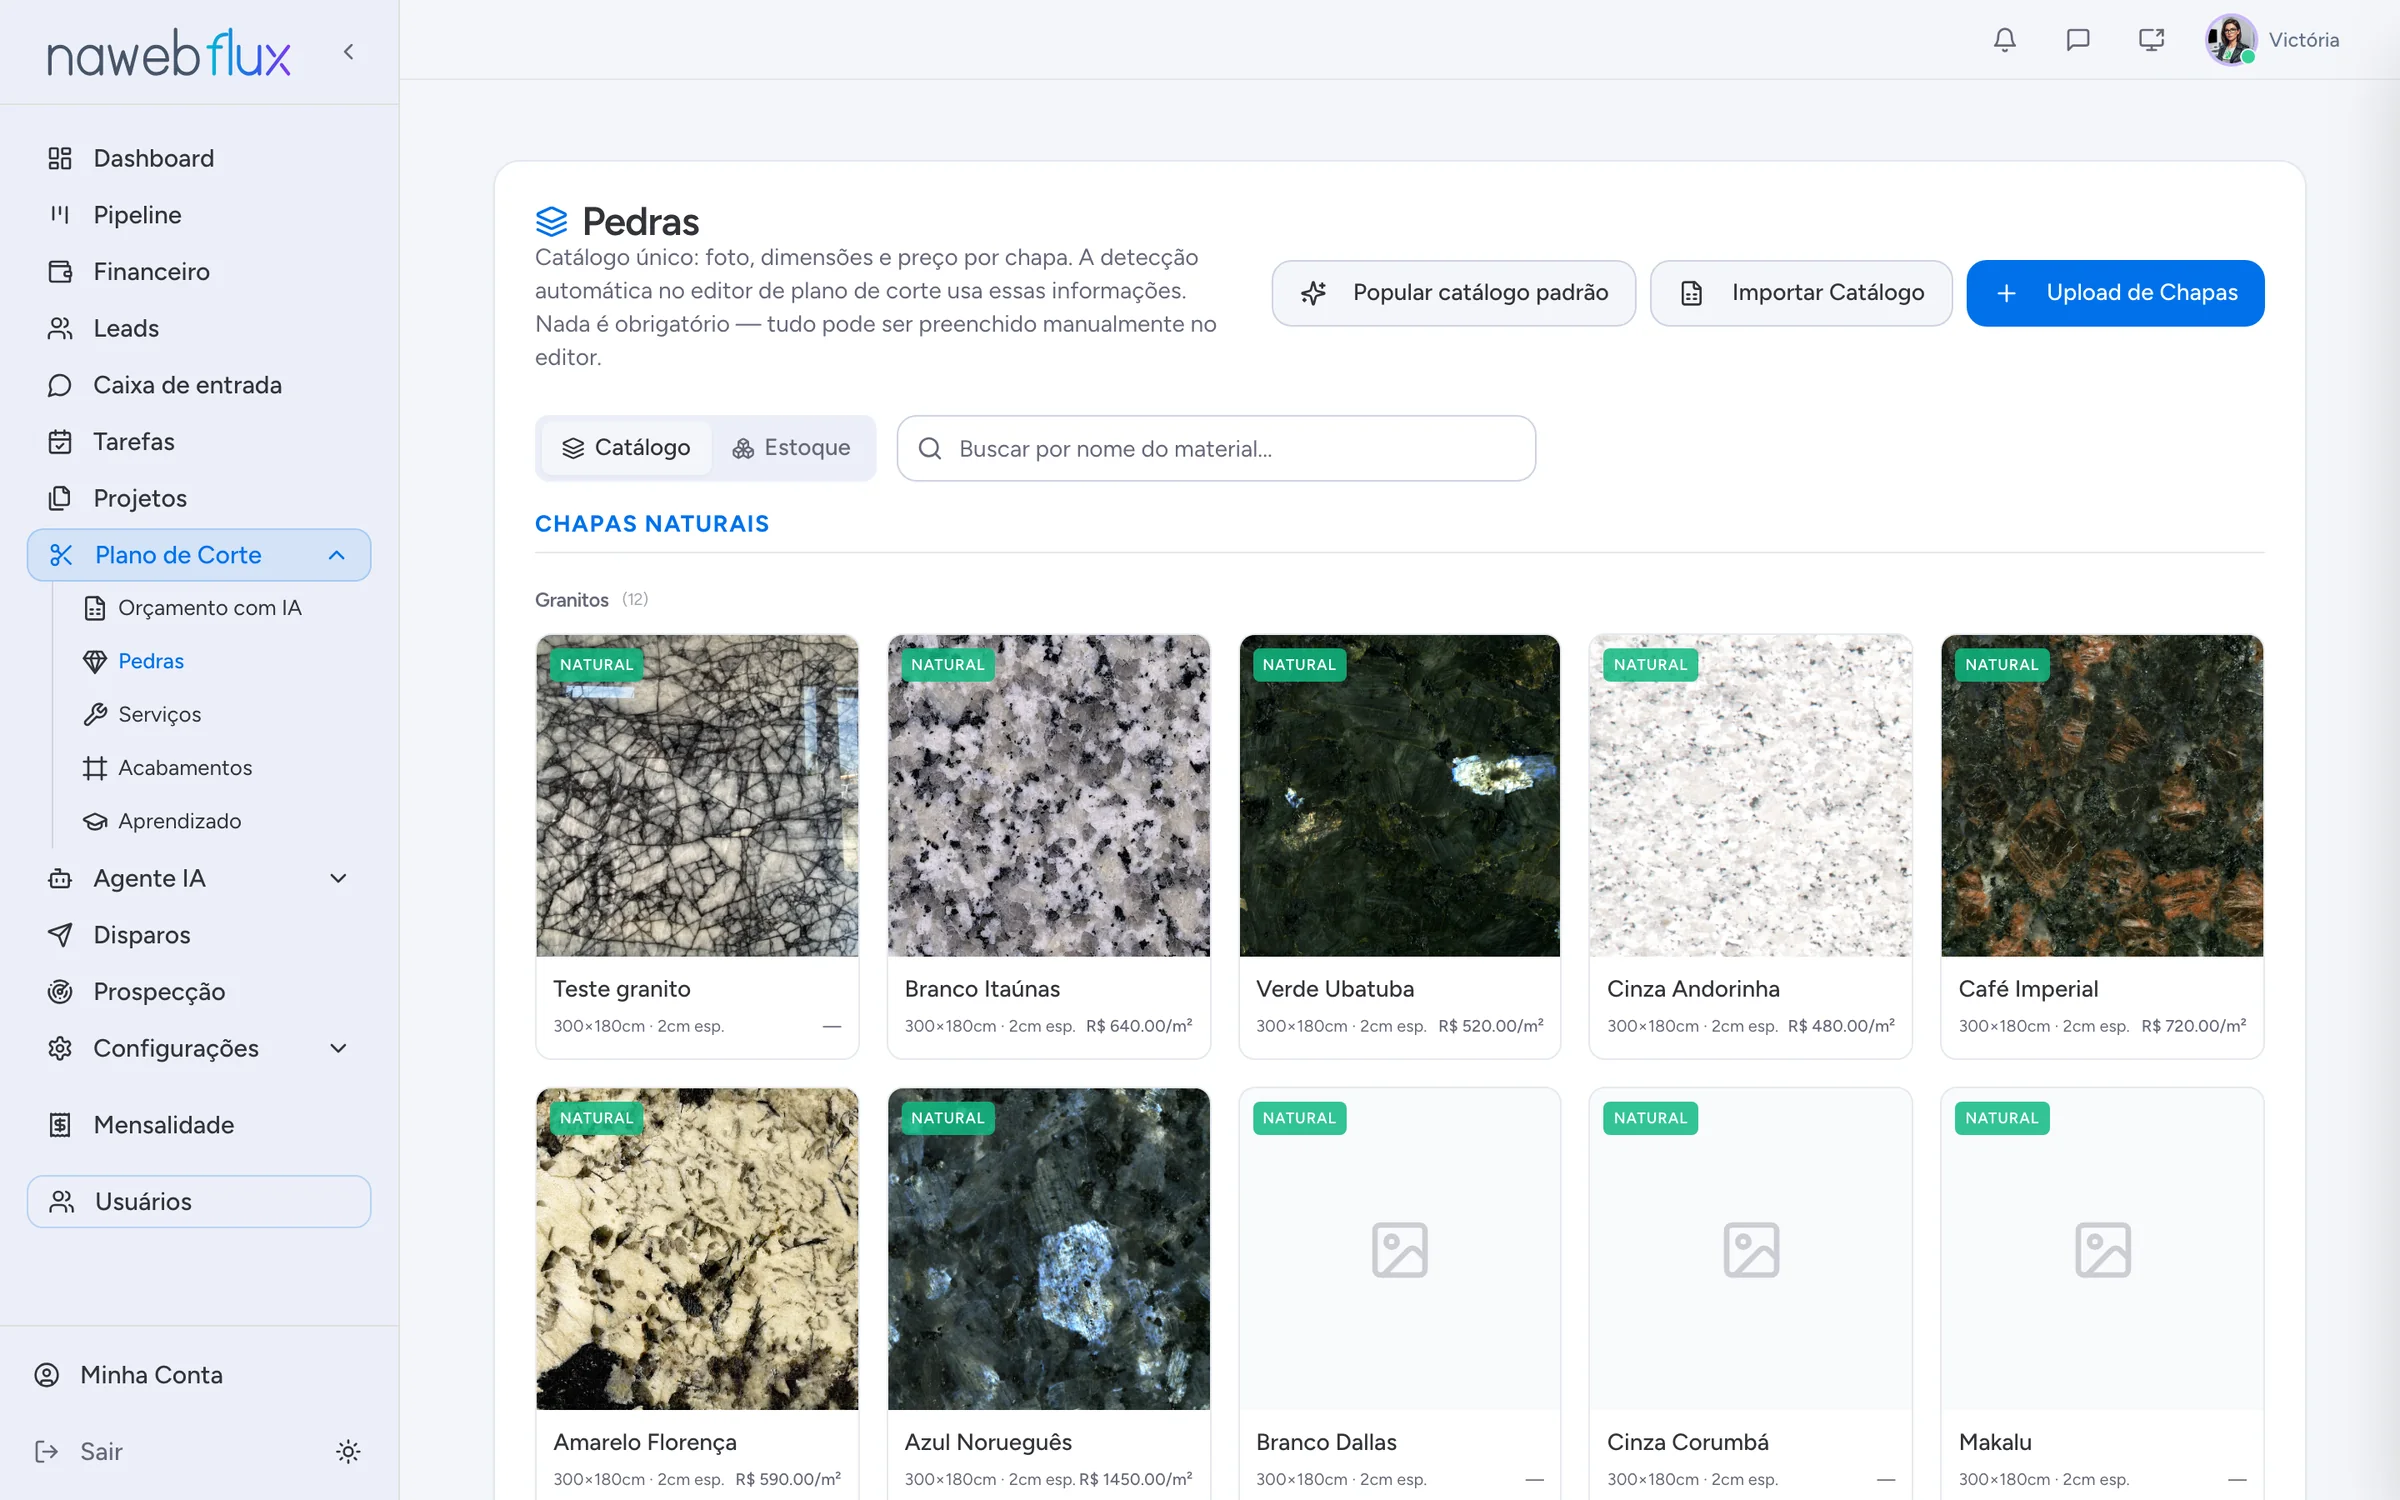Click the Cinza Andorinha card title
The image size is (2400, 1500).
pyautogui.click(x=1693, y=989)
